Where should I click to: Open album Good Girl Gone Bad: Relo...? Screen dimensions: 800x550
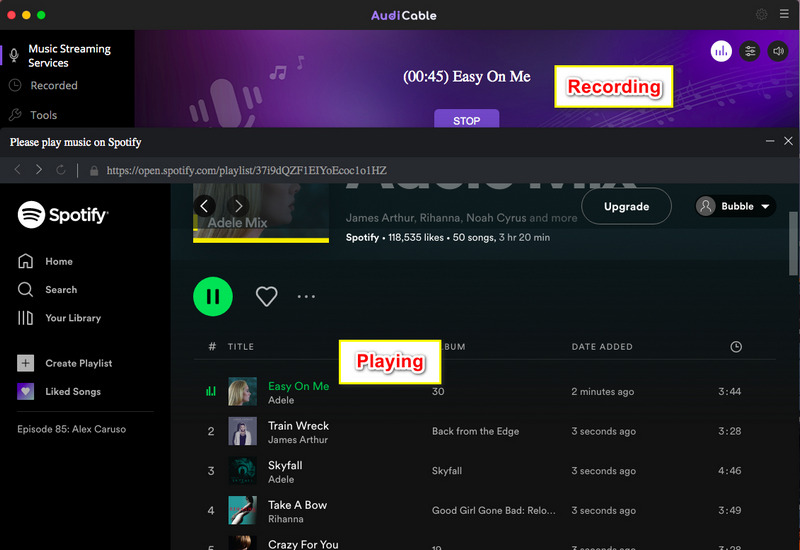pos(493,510)
